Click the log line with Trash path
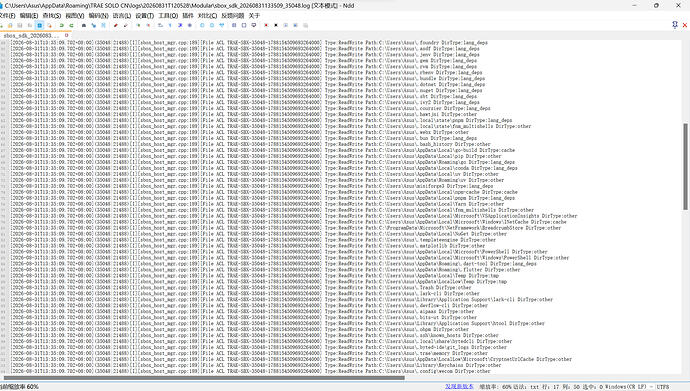Image resolution: width=690 pixels, height=391 pixels. pos(241,288)
